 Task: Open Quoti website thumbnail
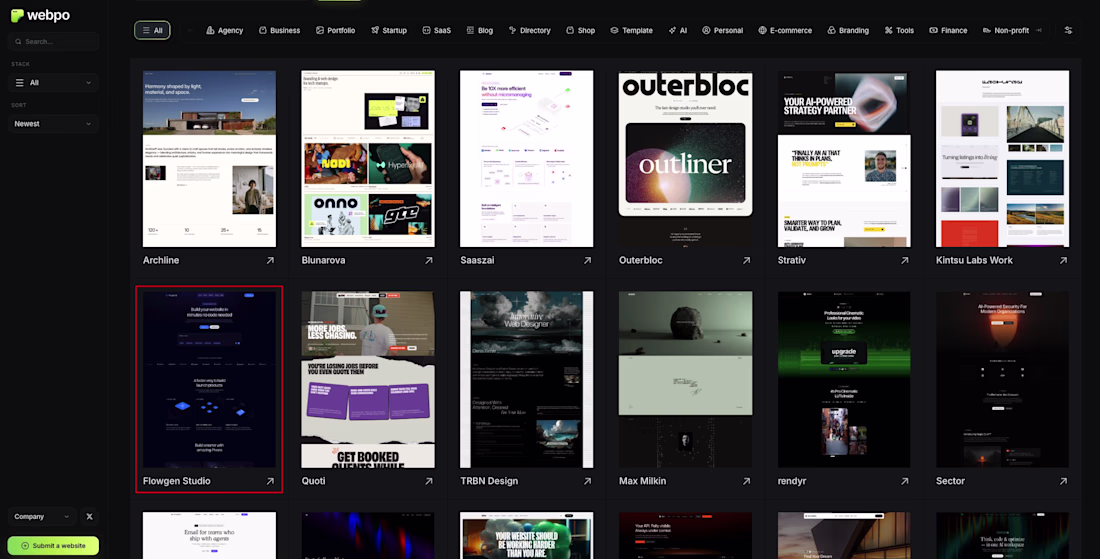tap(368, 379)
